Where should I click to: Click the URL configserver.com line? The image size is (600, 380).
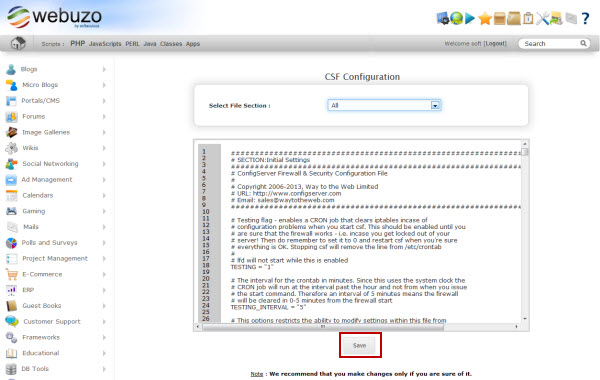pyautogui.click(x=286, y=194)
